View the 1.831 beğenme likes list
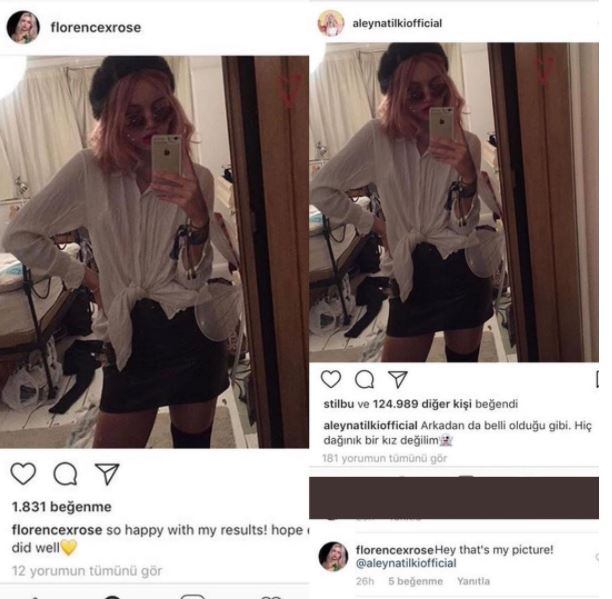The image size is (612, 599). (62, 507)
